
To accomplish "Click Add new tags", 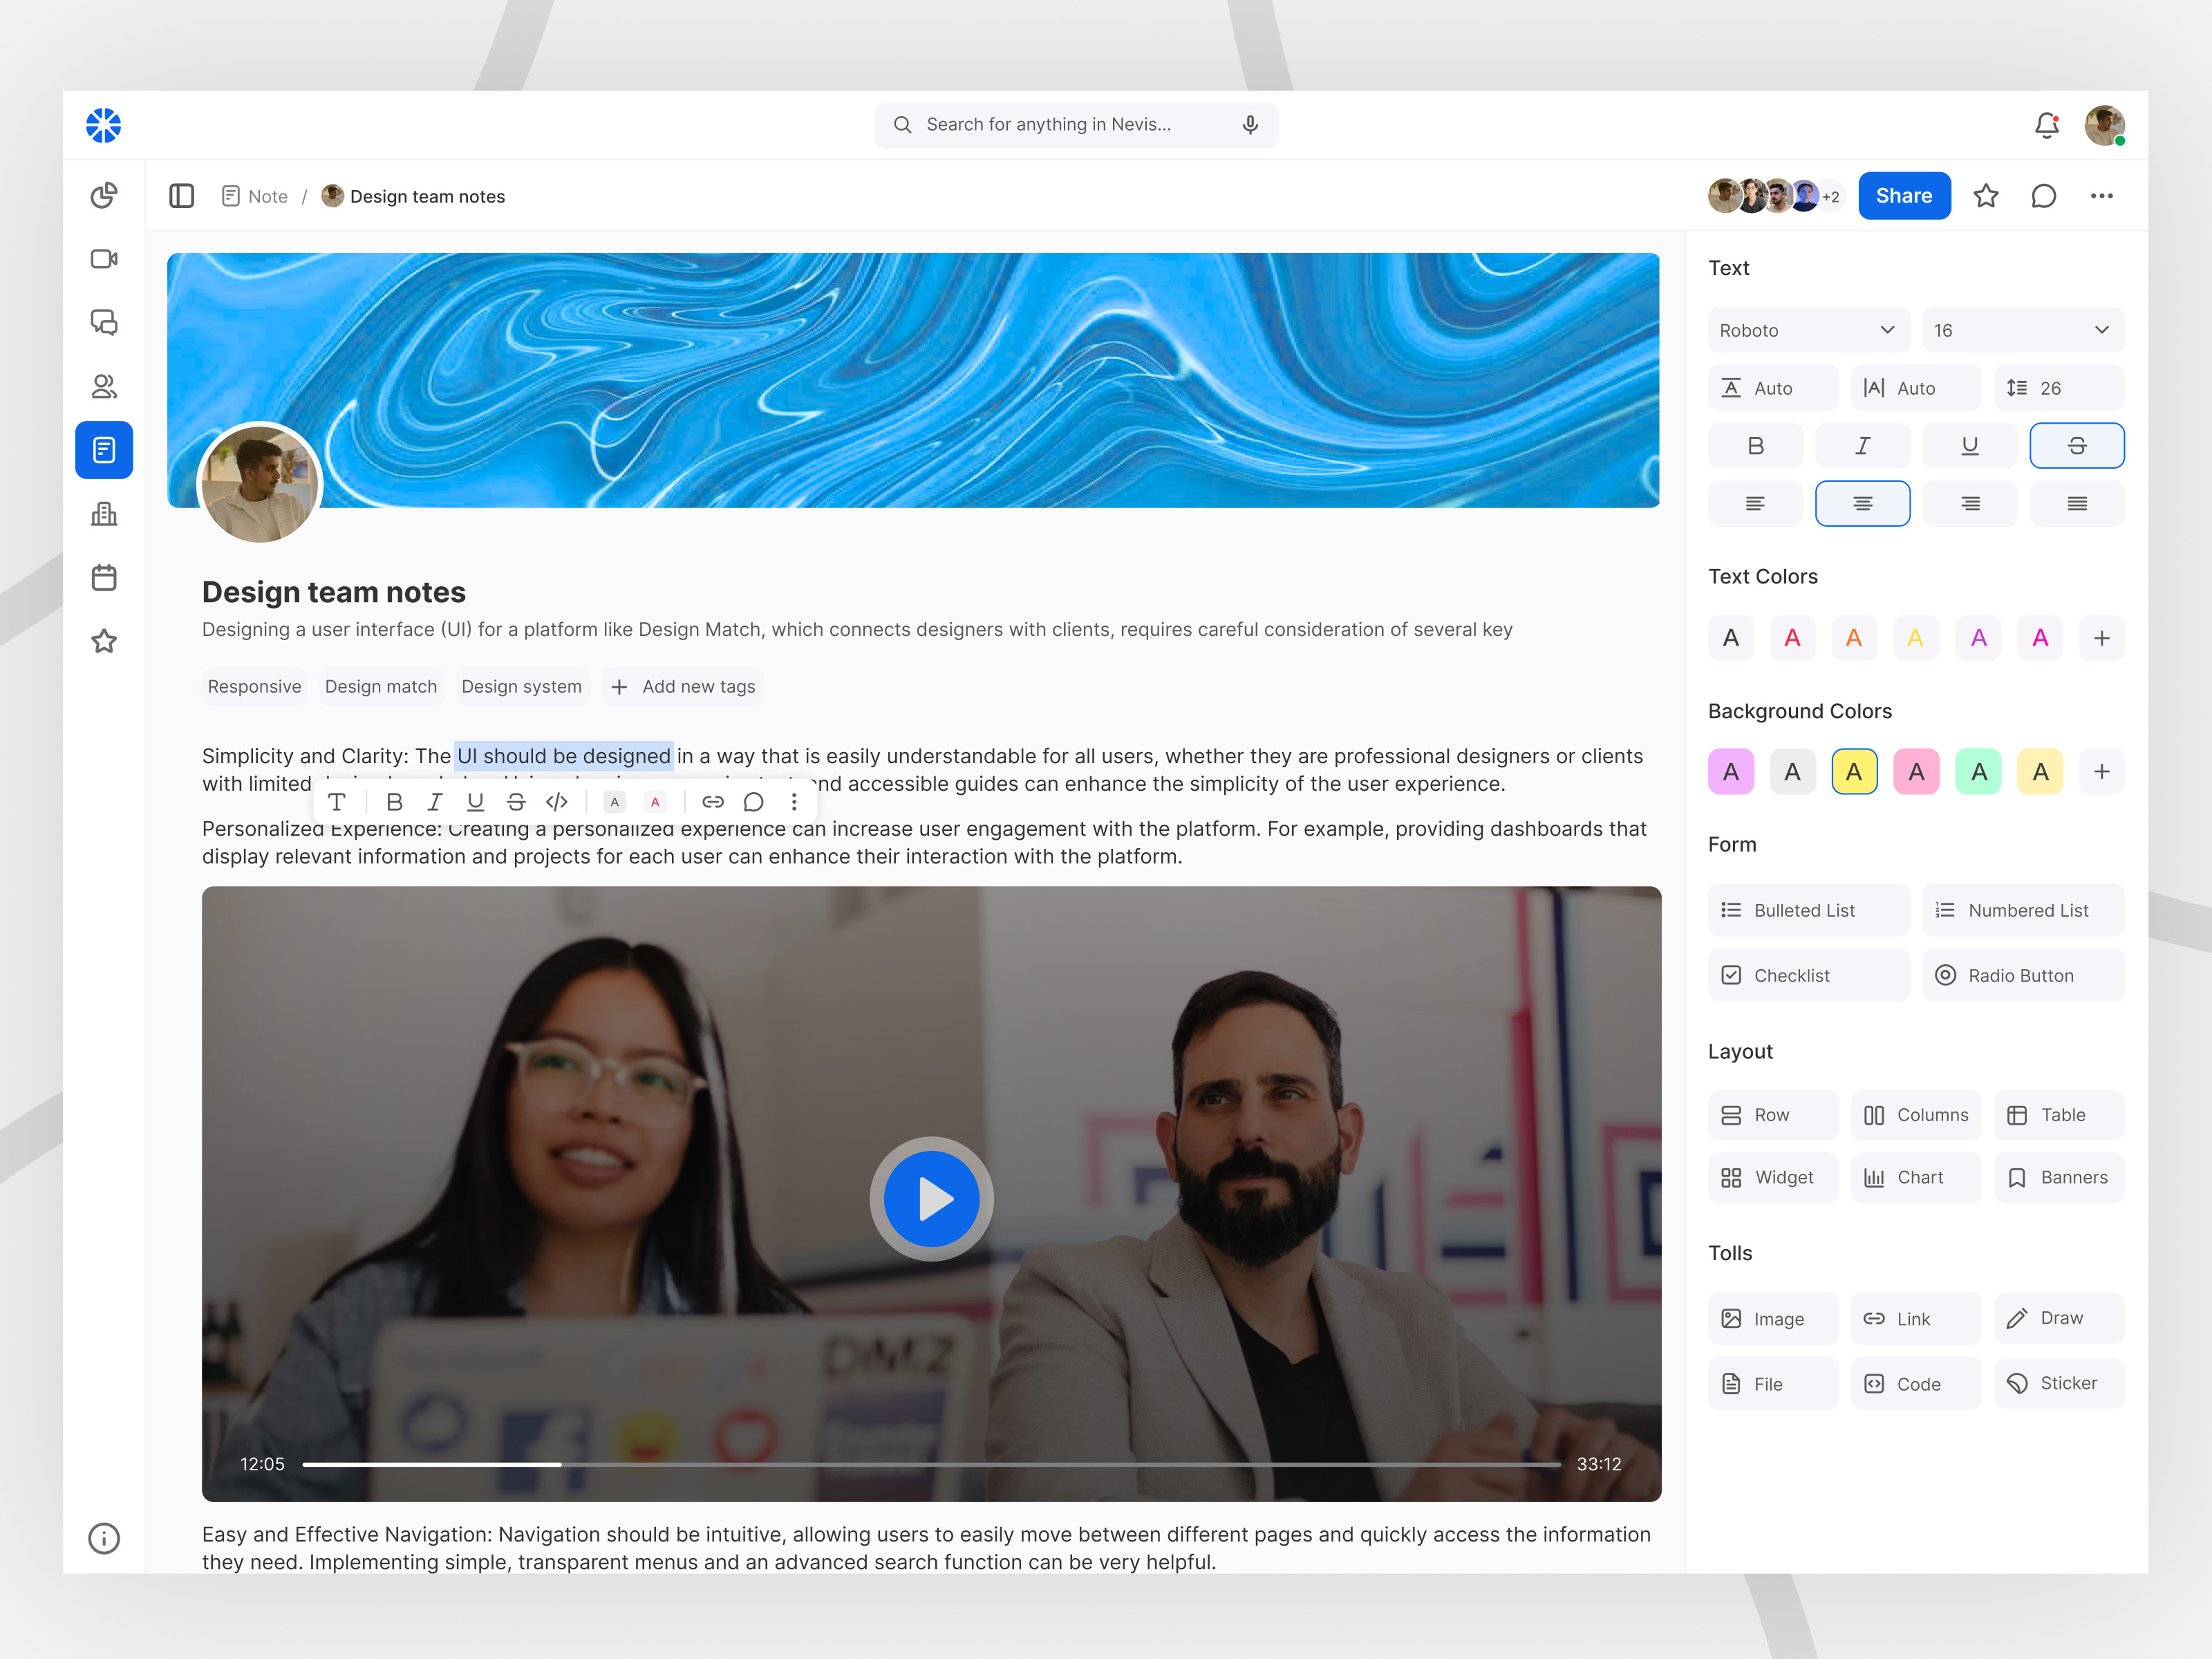I will click(x=683, y=687).
